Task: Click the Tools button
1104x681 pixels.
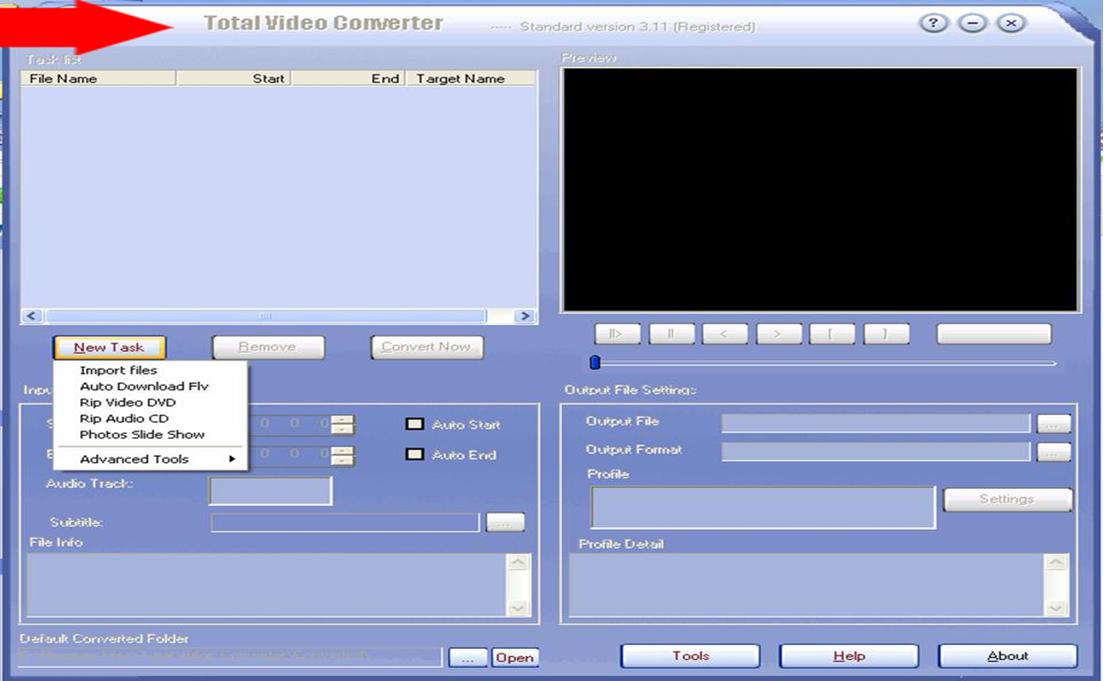Action: 691,656
